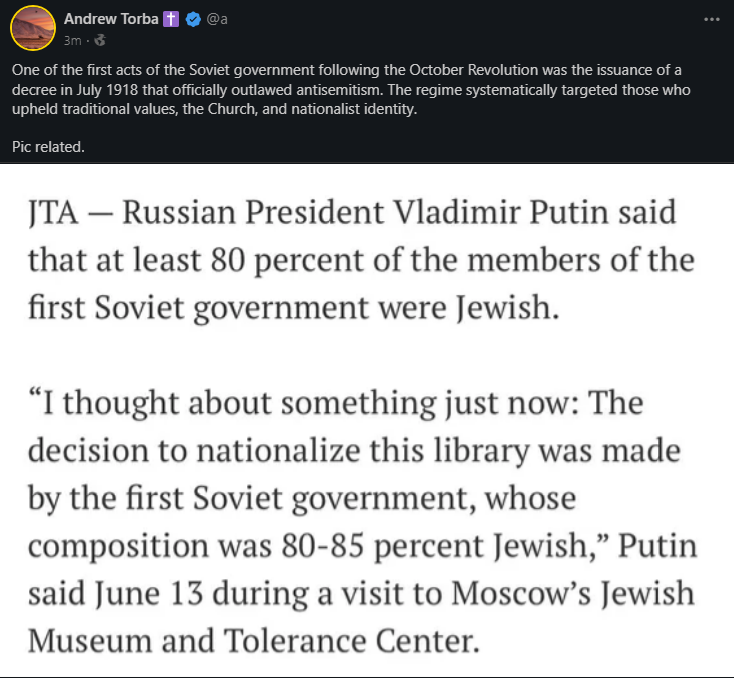This screenshot has width=734, height=678.
Task: Click the purple cross emoji badge
Action: (x=172, y=19)
